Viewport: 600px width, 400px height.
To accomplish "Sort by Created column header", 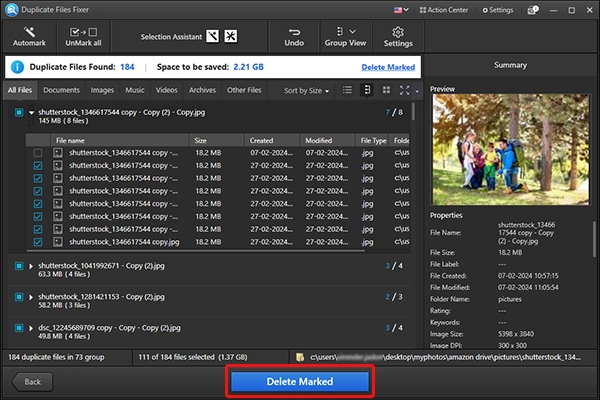I will 272,140.
